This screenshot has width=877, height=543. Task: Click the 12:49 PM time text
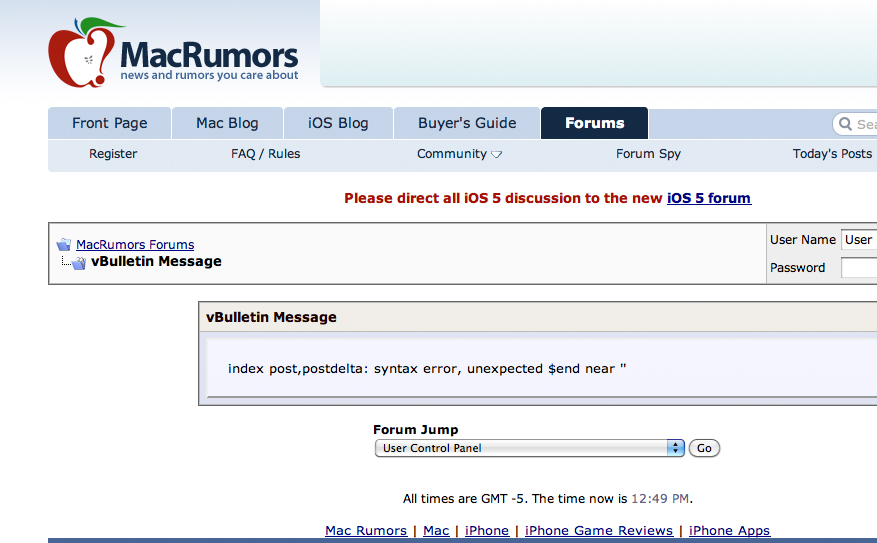tap(660, 499)
